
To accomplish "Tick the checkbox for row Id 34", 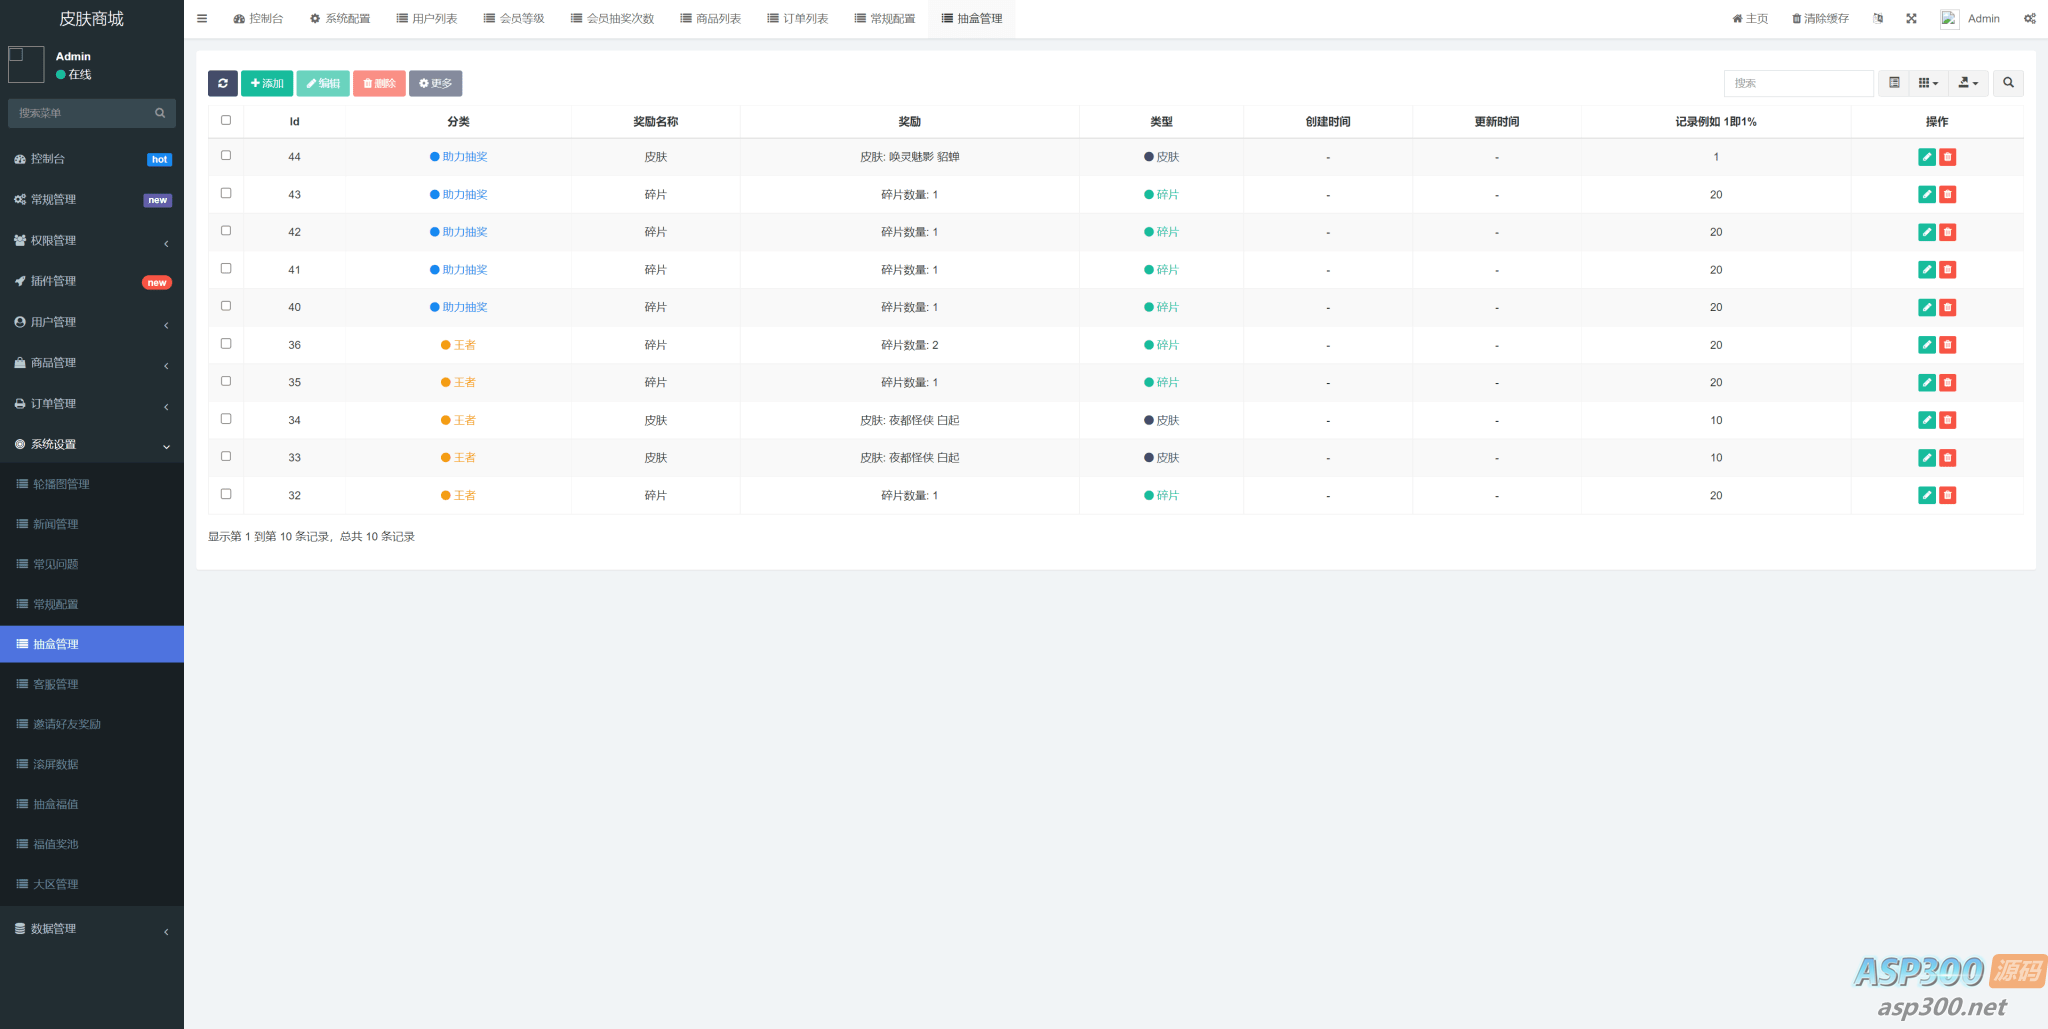I will pyautogui.click(x=226, y=419).
